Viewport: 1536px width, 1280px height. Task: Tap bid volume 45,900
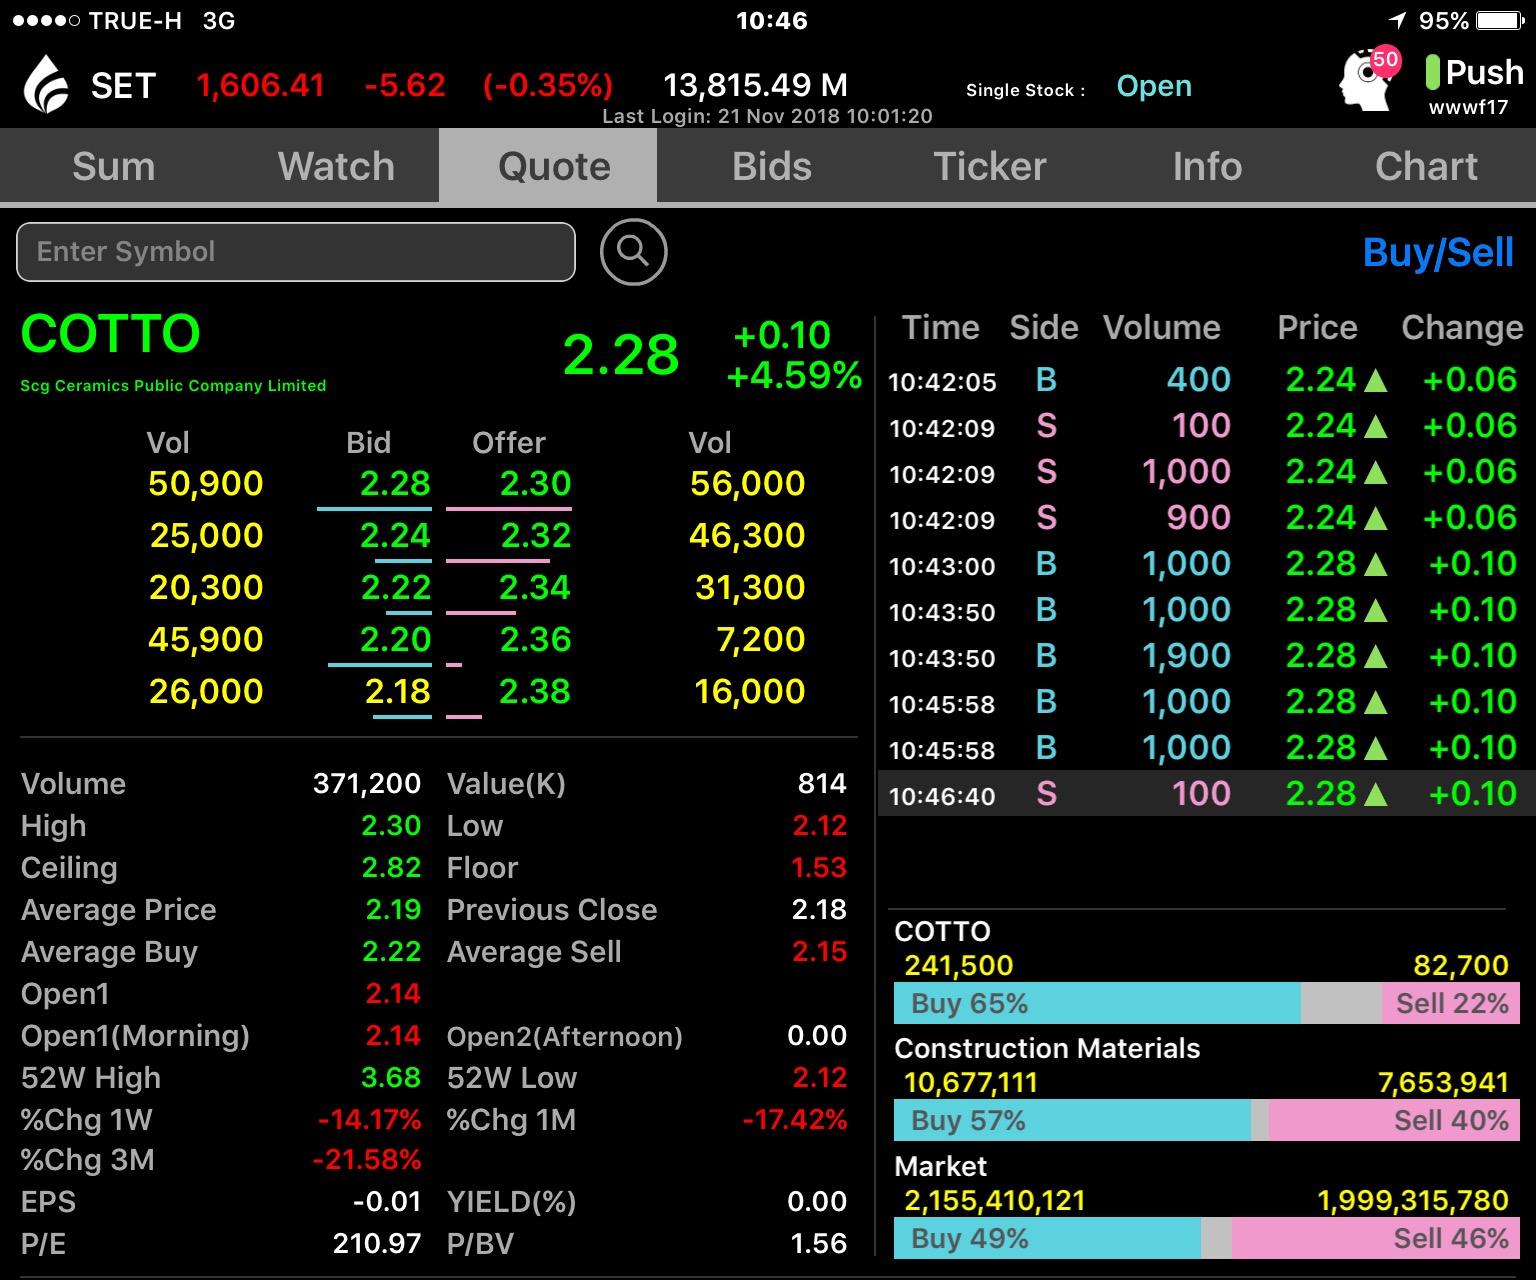point(205,640)
